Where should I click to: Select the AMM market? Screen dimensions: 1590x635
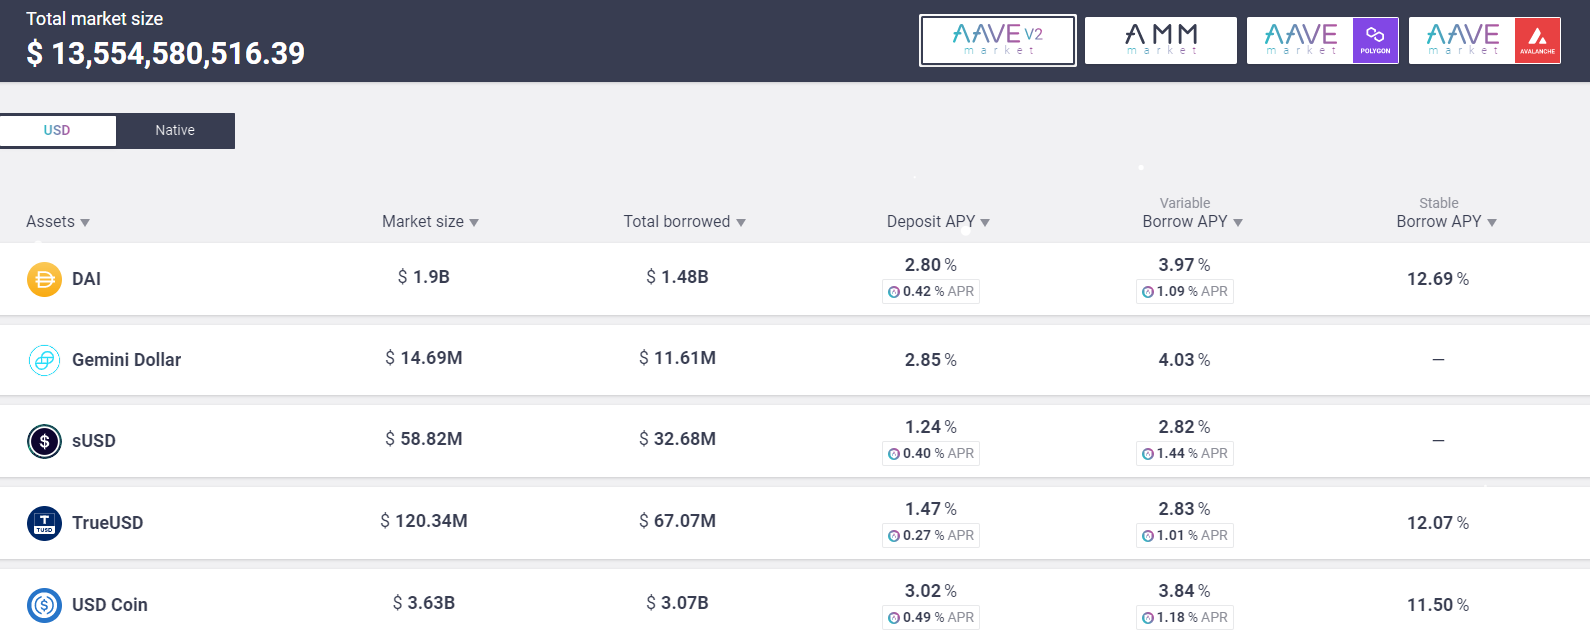(1161, 40)
